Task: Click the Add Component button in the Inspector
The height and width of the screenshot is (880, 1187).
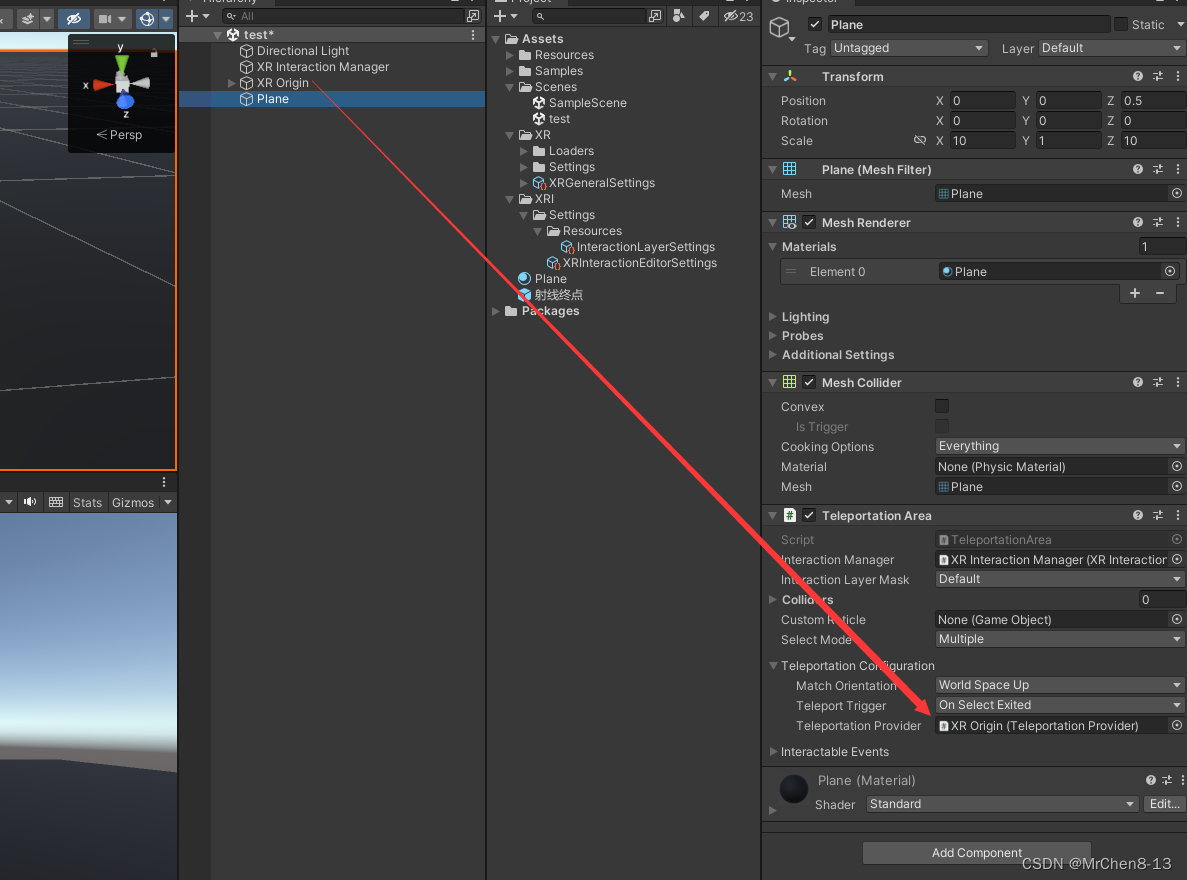Action: pos(976,853)
